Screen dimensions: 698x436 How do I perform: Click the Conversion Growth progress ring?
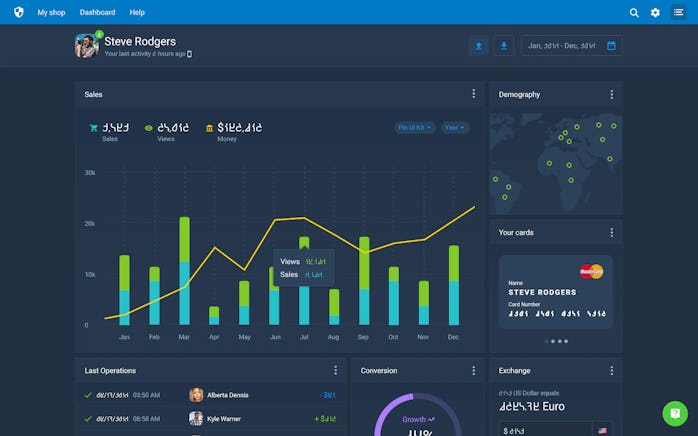(x=417, y=414)
